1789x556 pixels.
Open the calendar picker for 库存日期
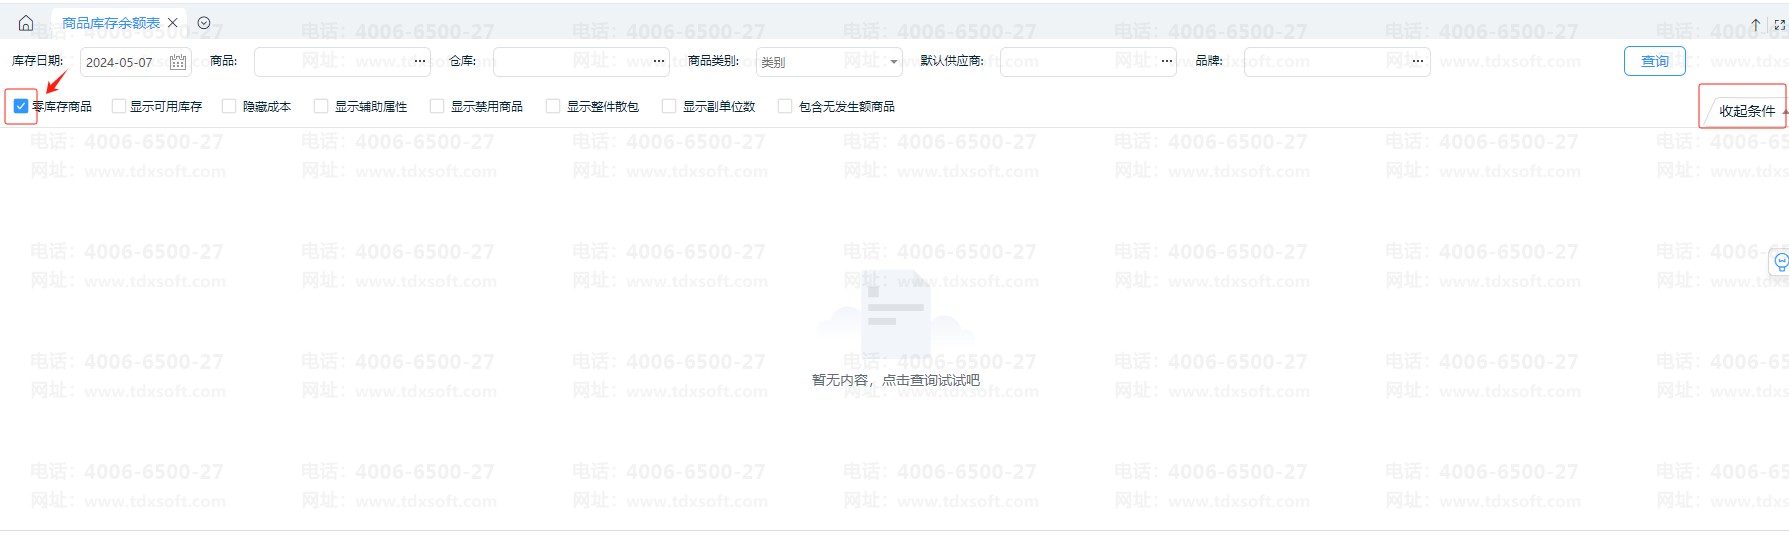click(x=178, y=62)
